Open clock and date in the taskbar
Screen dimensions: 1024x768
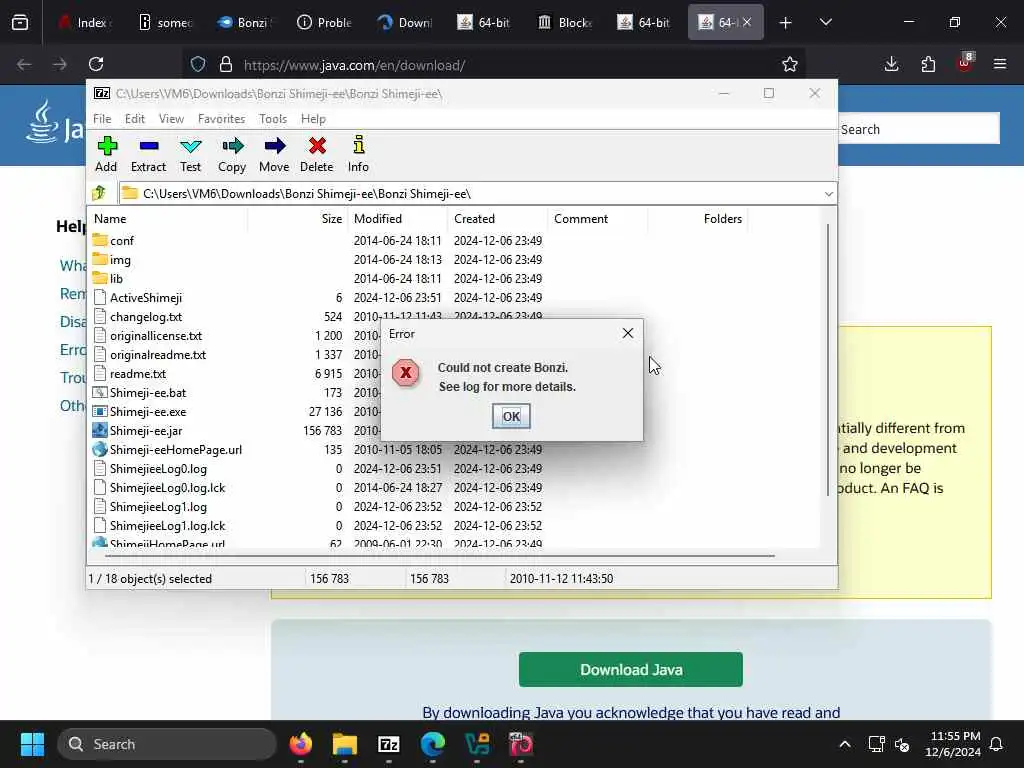click(x=953, y=744)
